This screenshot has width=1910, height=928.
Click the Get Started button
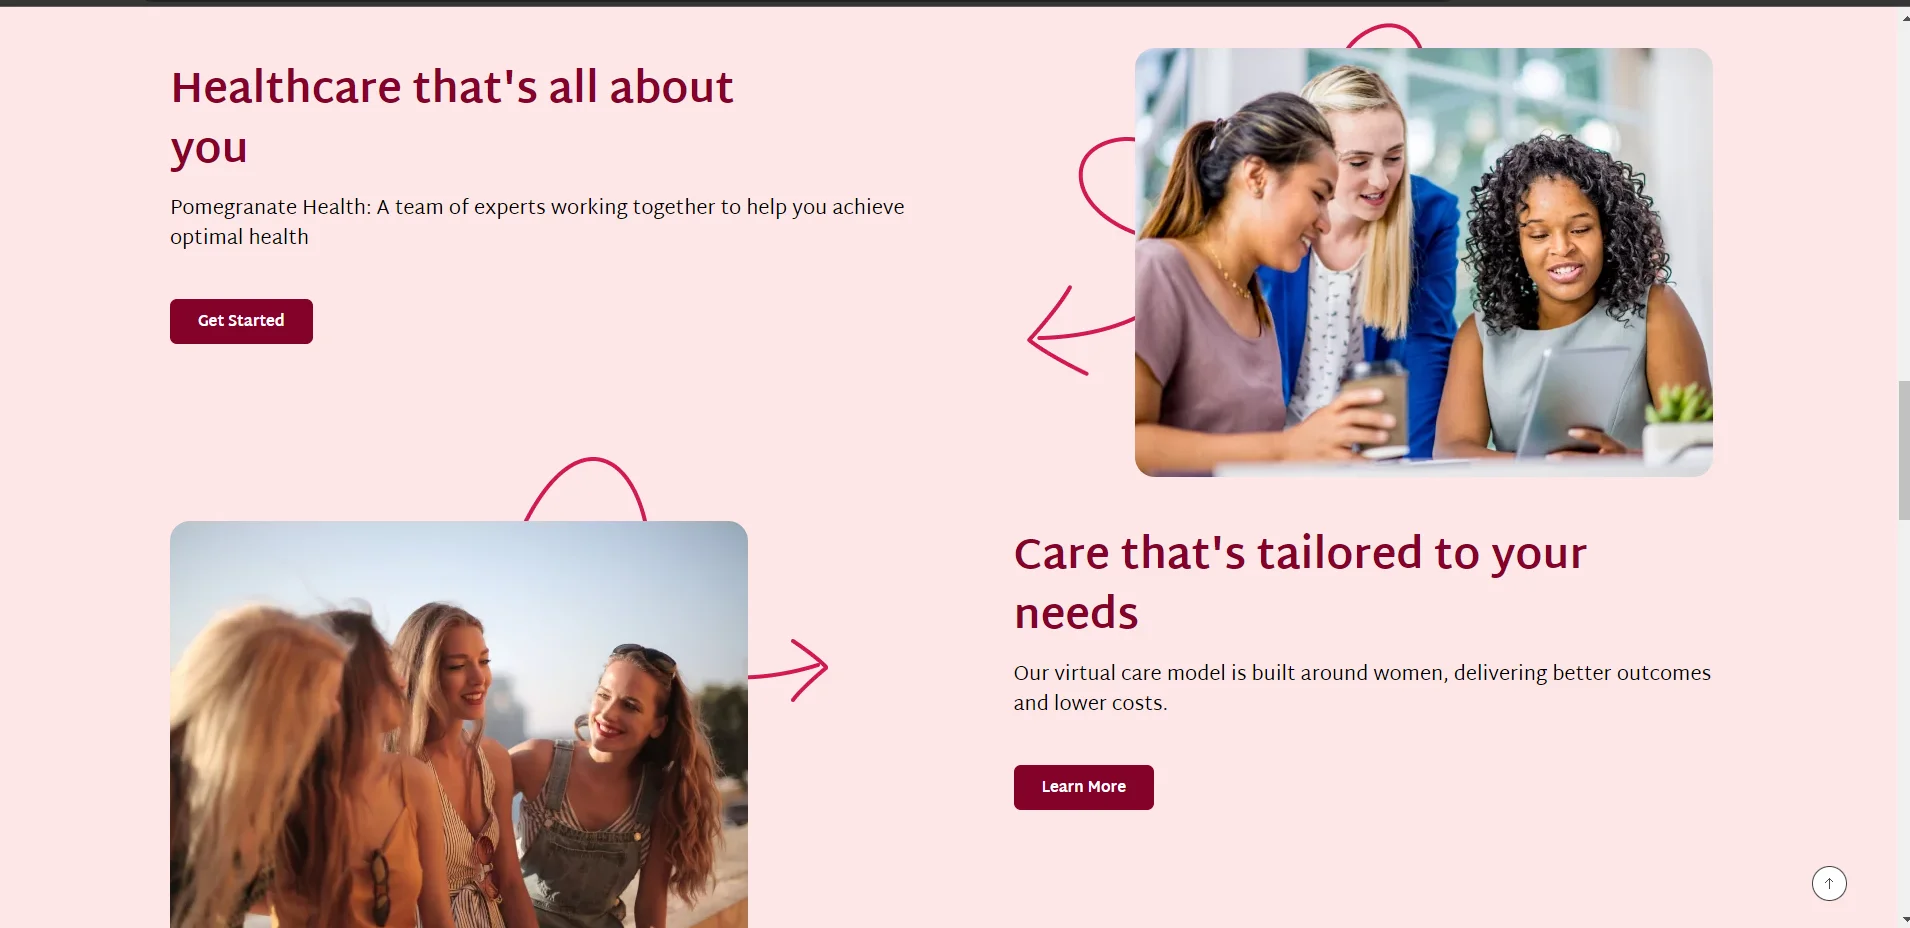pyautogui.click(x=241, y=321)
